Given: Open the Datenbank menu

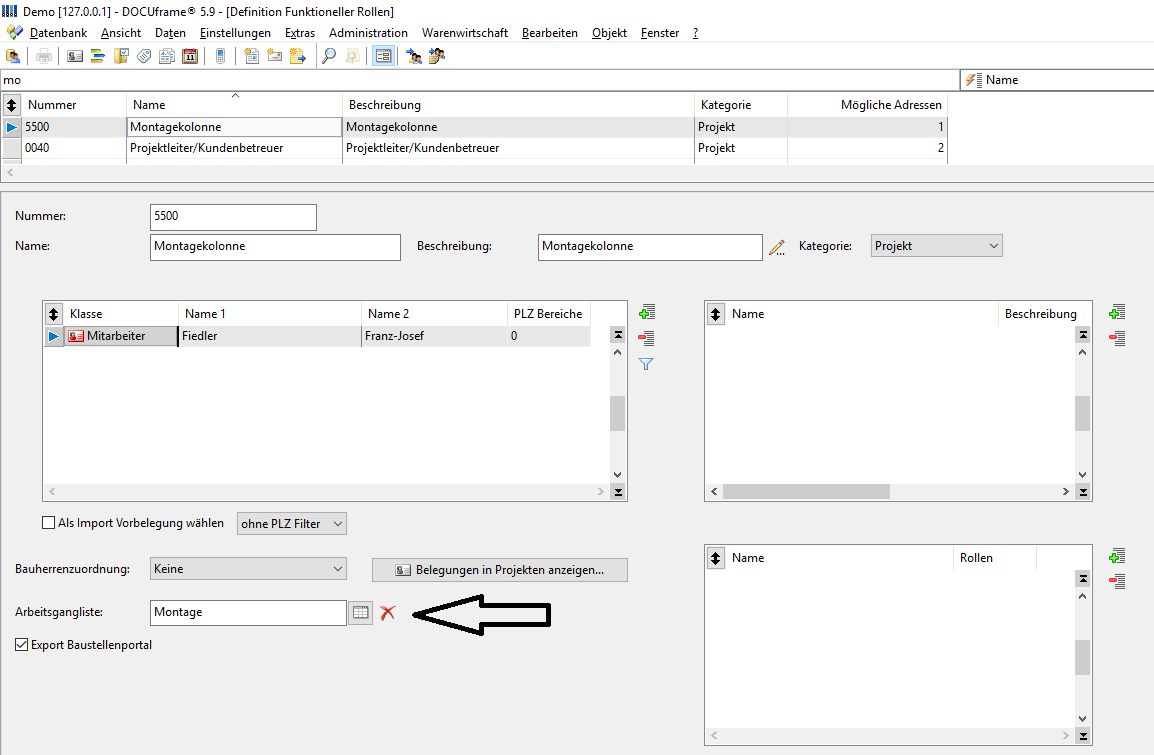Looking at the screenshot, I should click(x=58, y=33).
